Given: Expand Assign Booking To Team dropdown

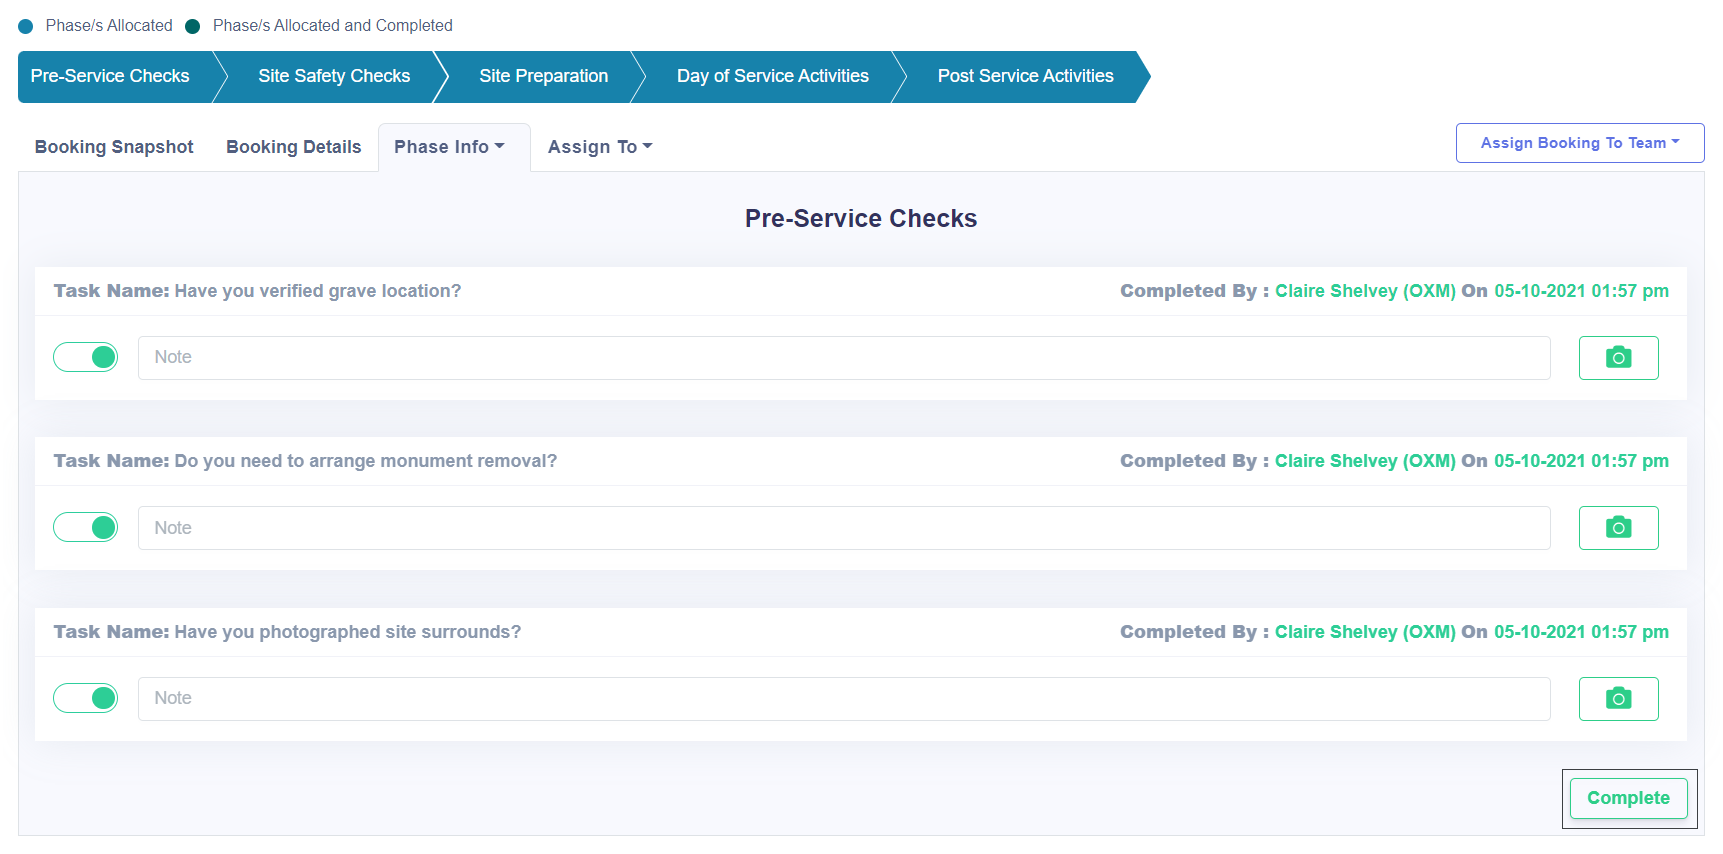Looking at the screenshot, I should coord(1580,143).
